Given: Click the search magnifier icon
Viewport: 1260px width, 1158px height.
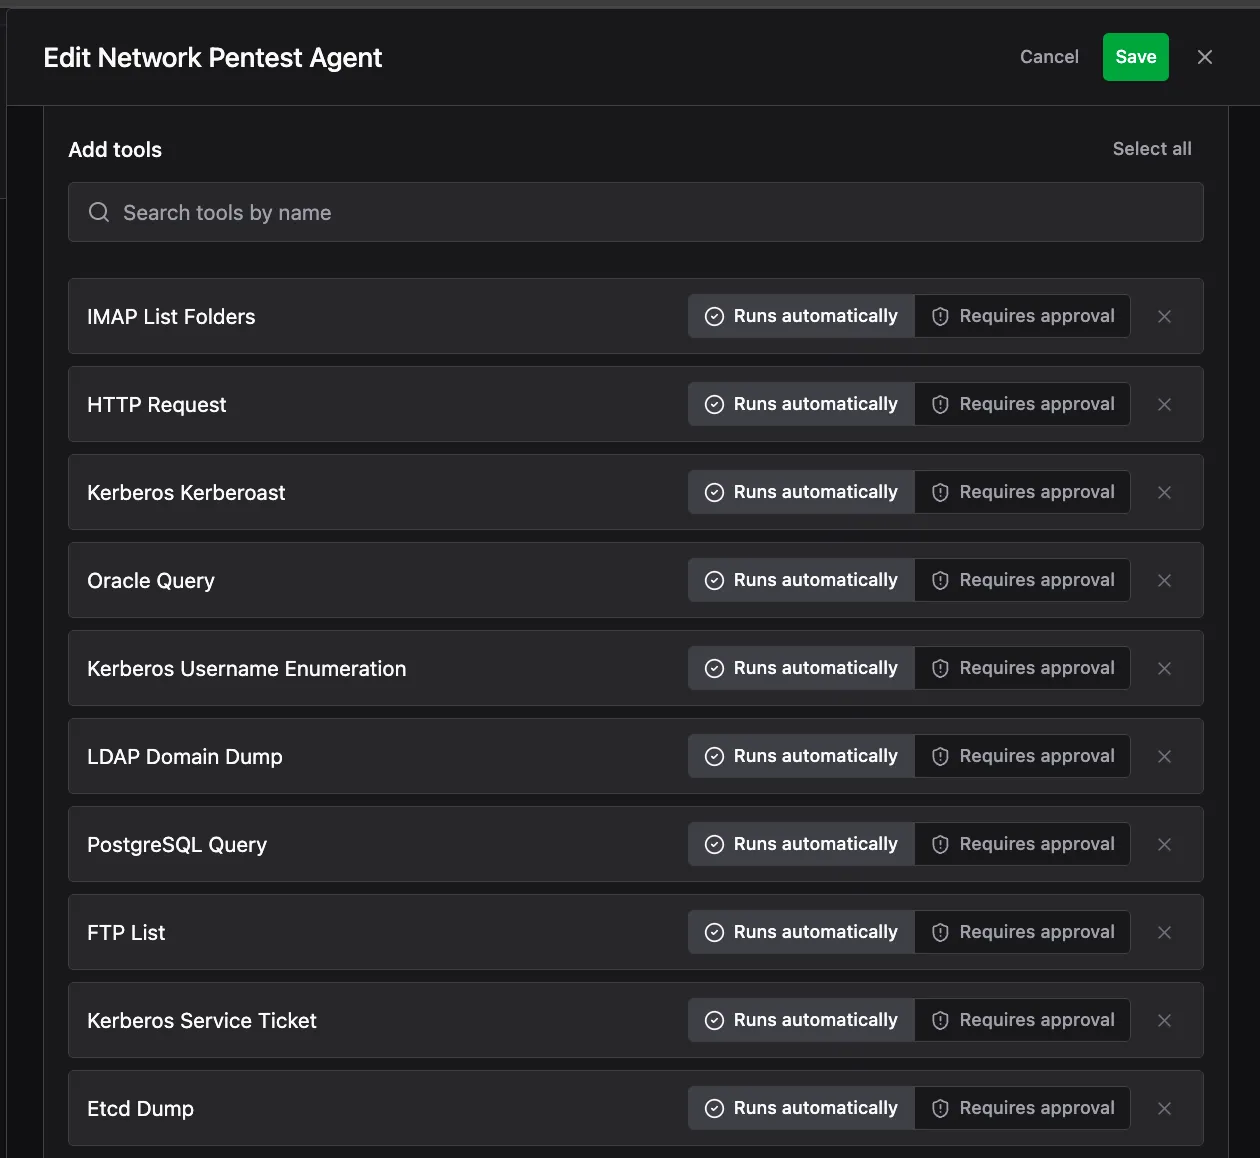Looking at the screenshot, I should tap(98, 212).
